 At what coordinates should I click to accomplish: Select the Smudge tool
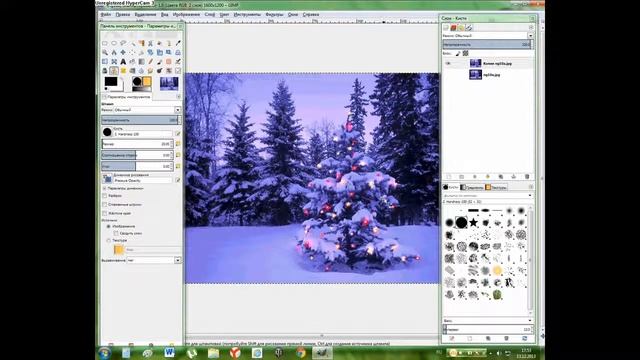coord(150,71)
